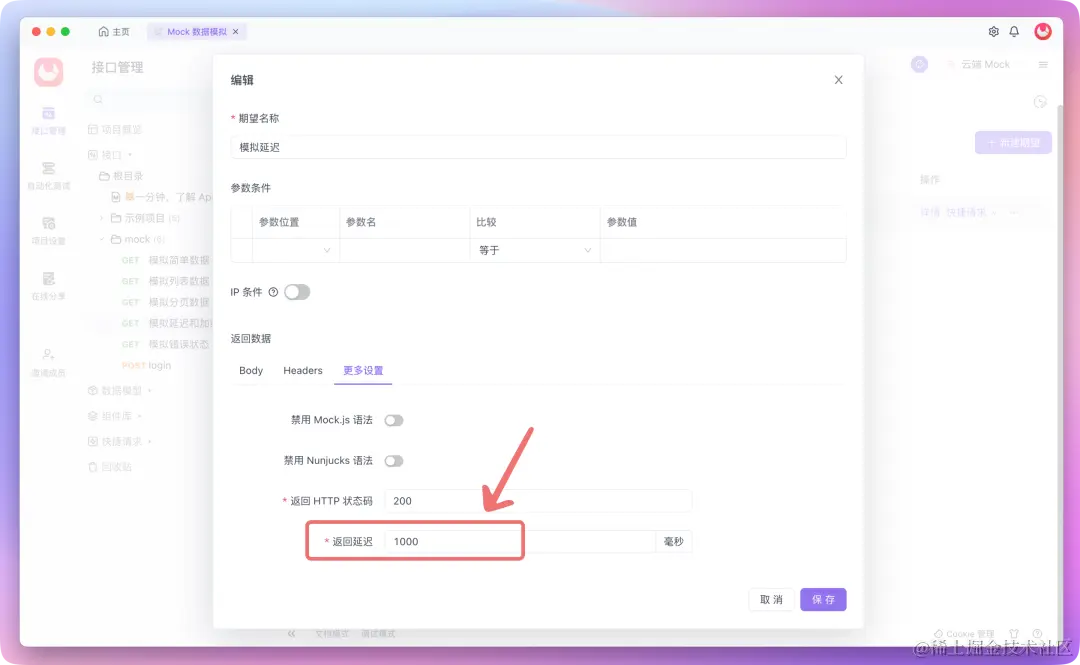Open the 根目录 folder
The height and width of the screenshot is (665, 1080).
(121, 176)
